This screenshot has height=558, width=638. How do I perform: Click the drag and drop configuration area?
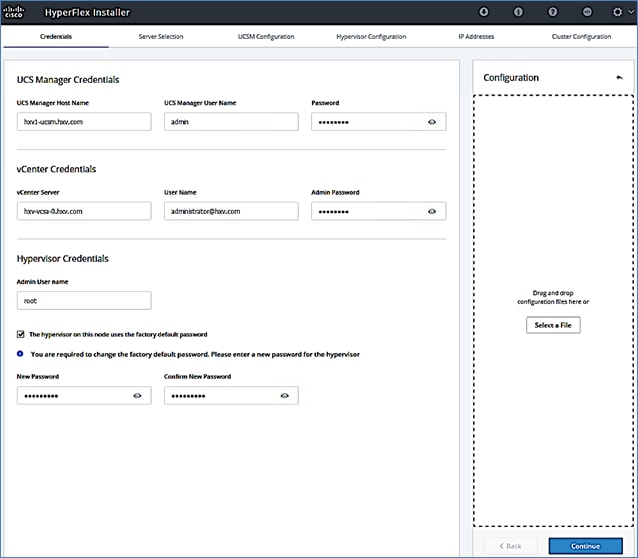tap(553, 311)
